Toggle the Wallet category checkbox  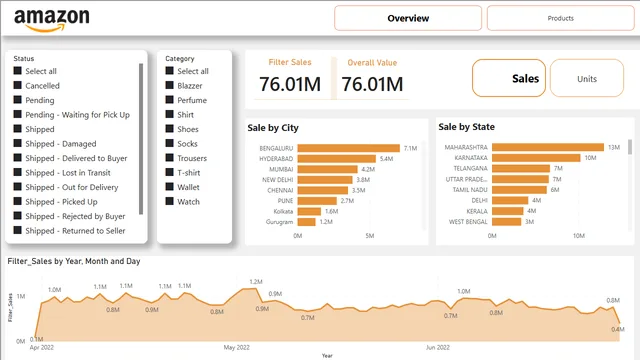169,187
